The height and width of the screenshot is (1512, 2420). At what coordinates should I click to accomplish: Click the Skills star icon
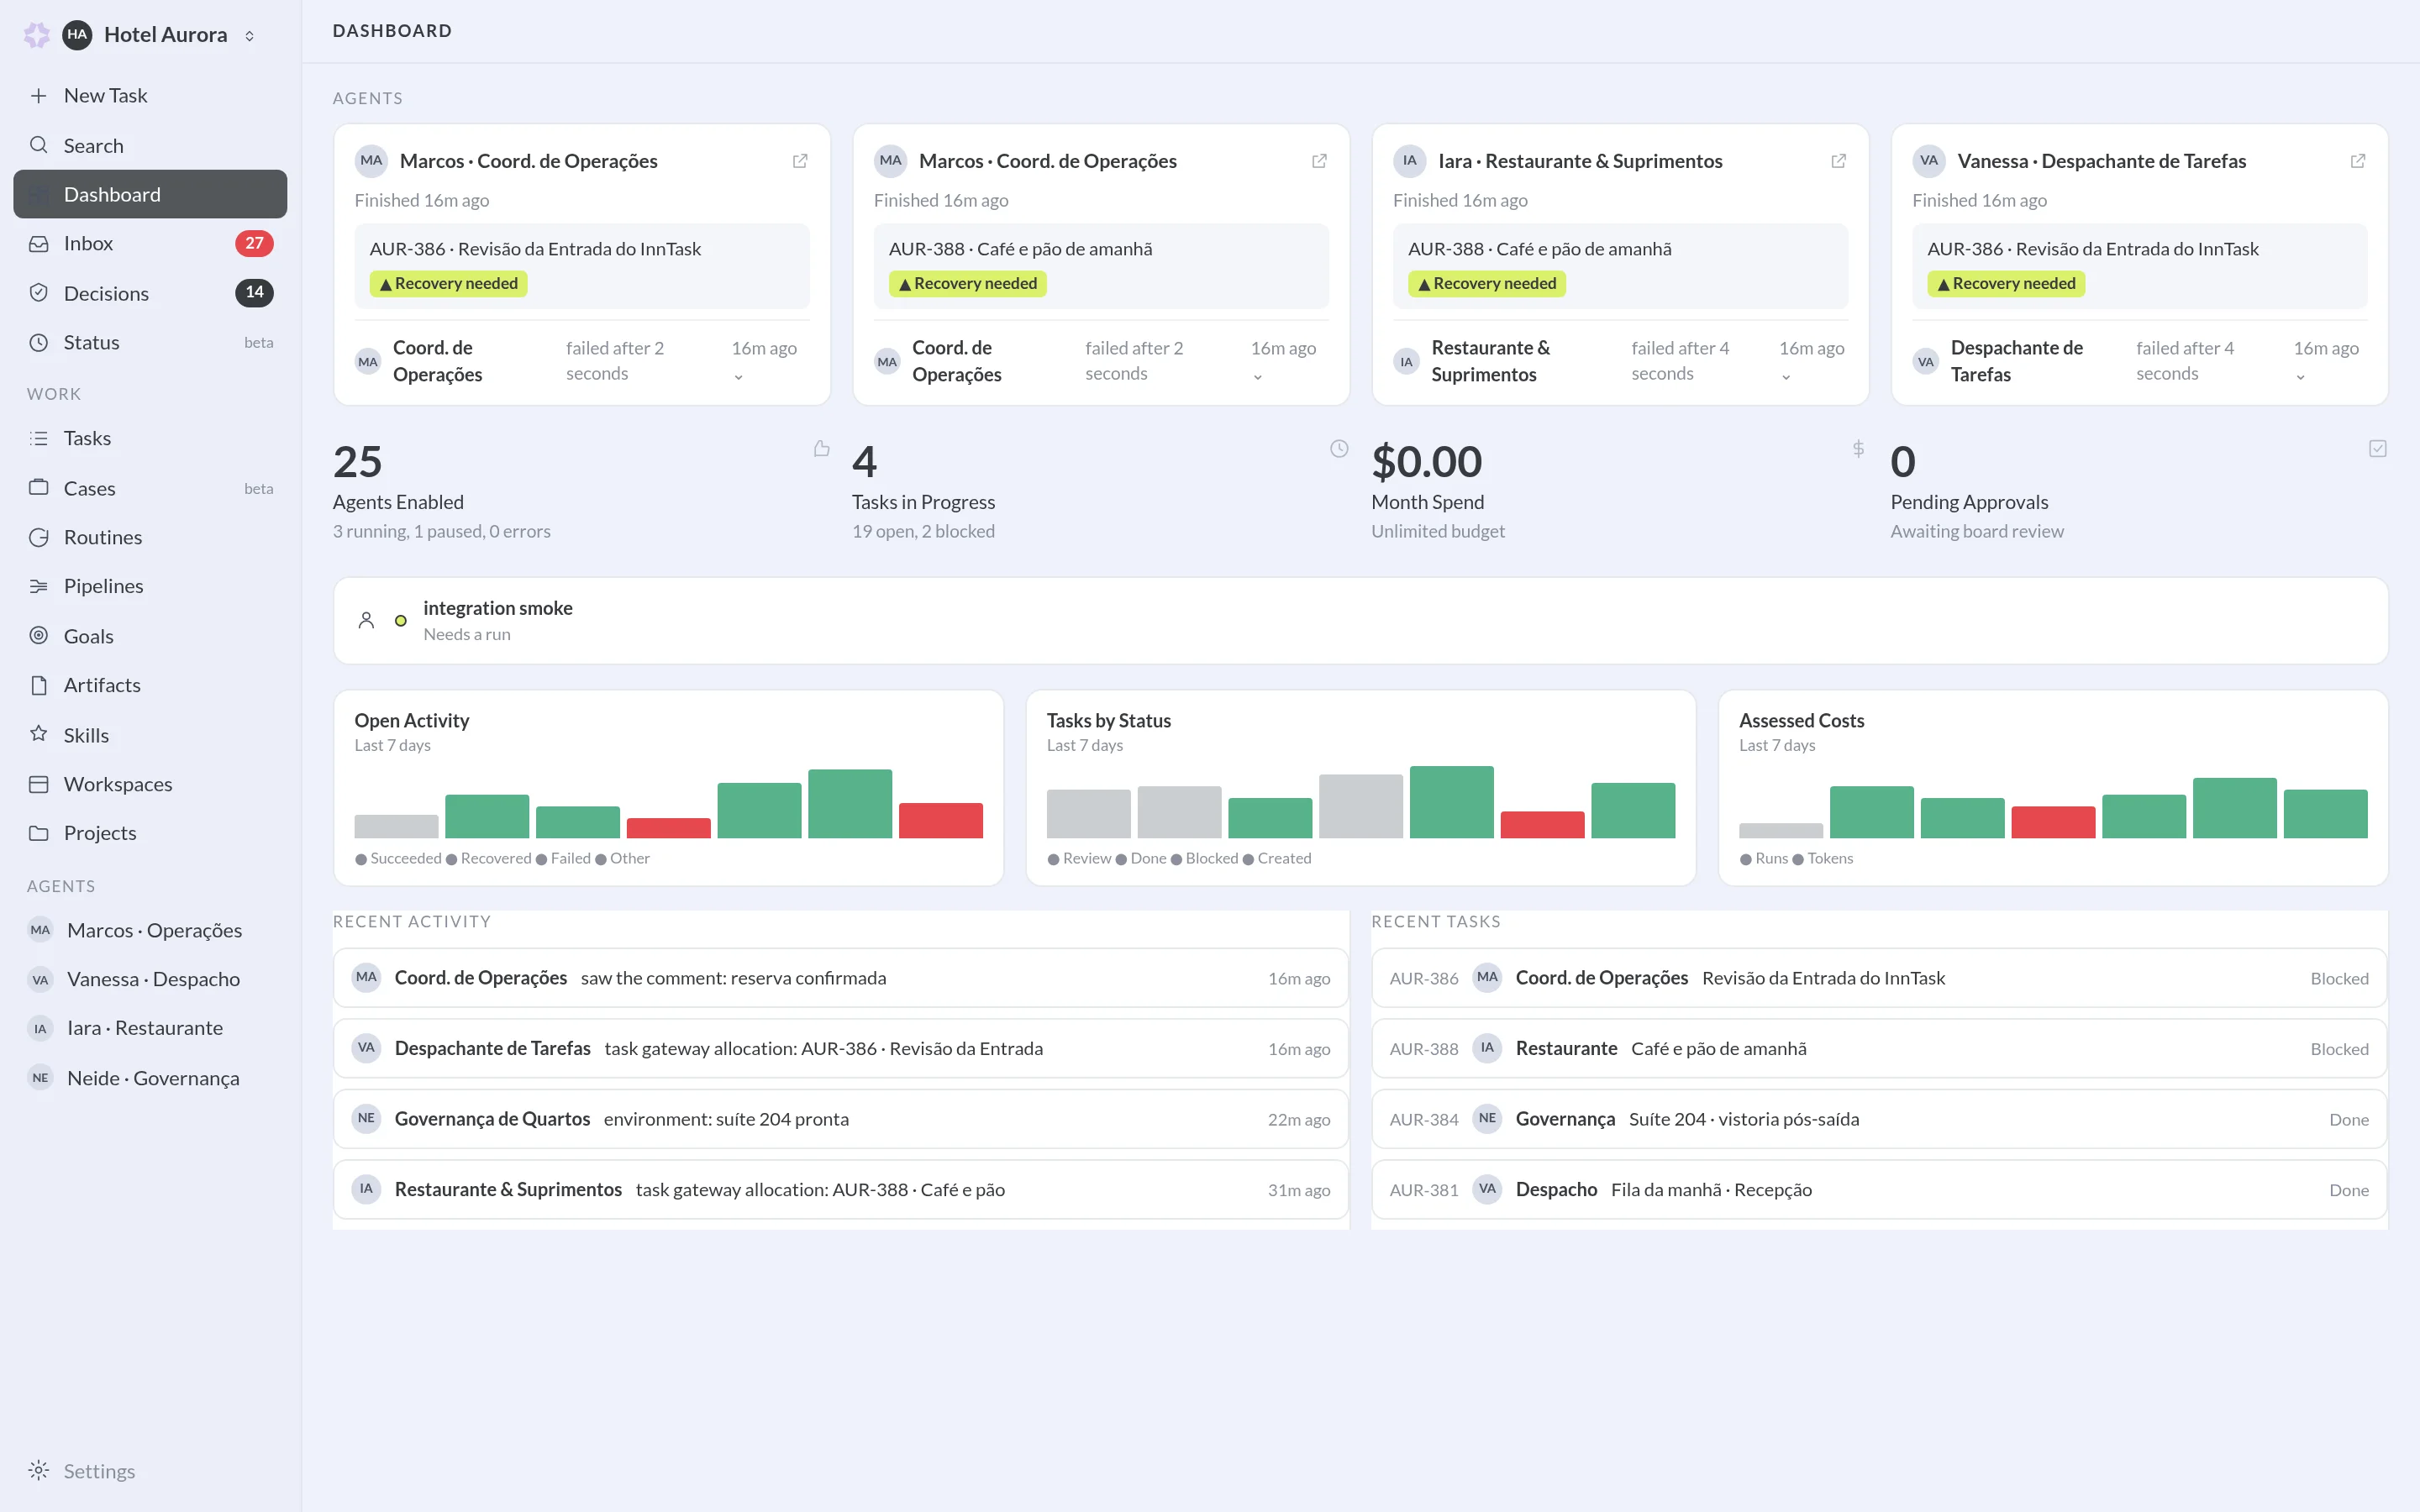point(38,734)
